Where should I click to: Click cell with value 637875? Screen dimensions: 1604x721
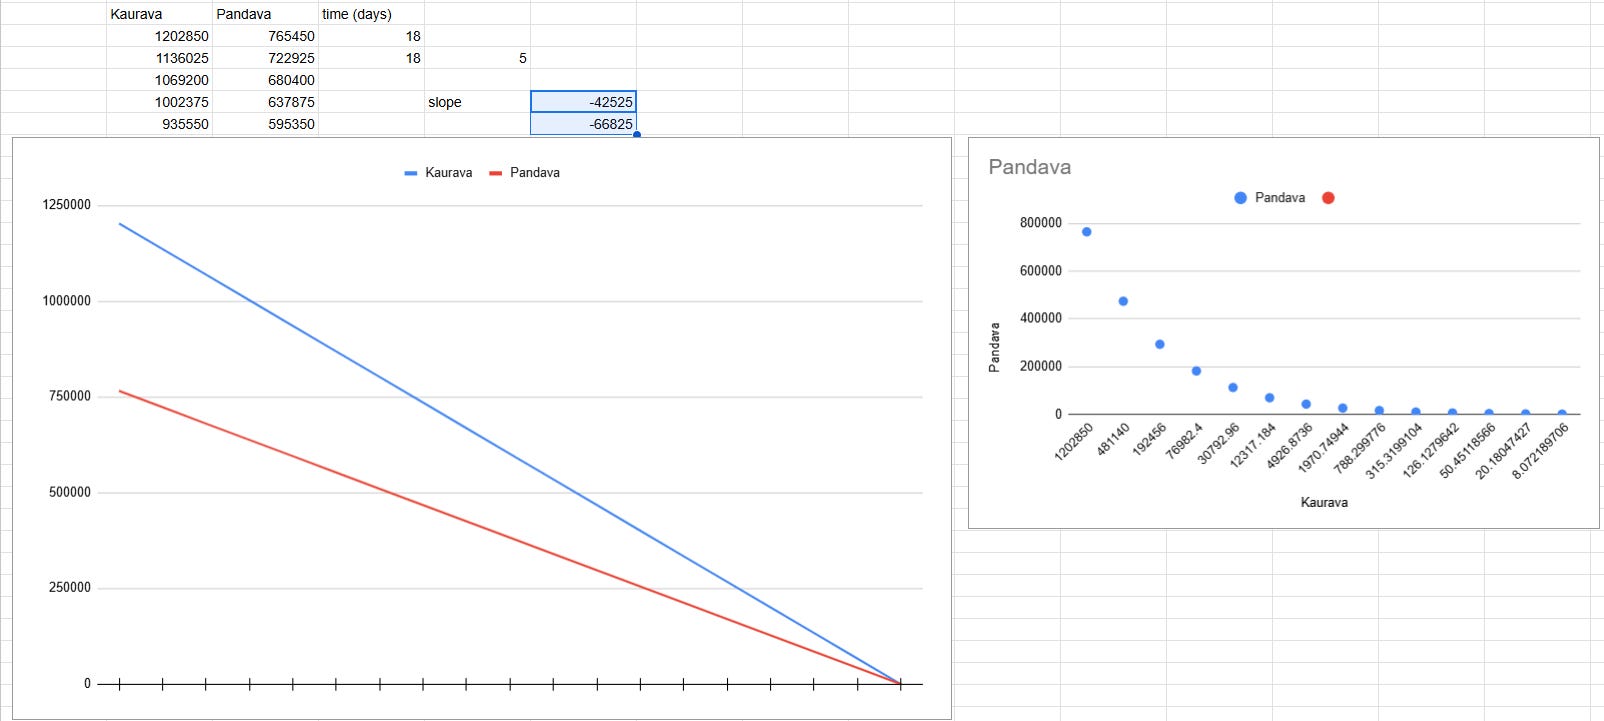coord(265,102)
